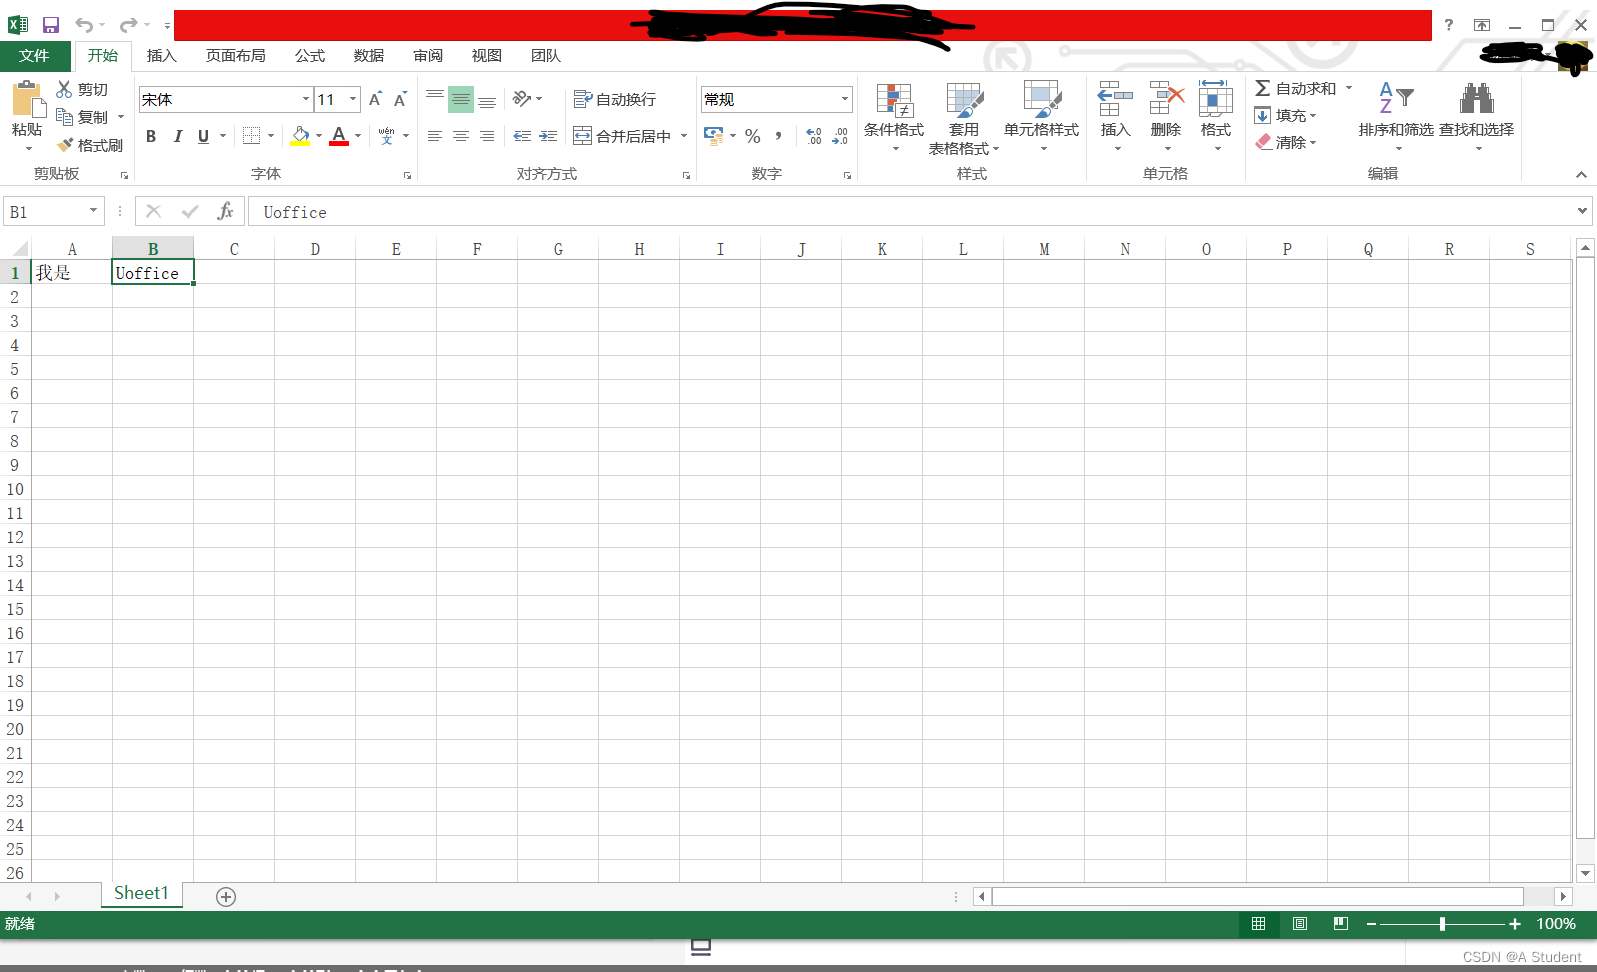The image size is (1597, 972).
Task: Click the 复制 Copy button
Action: click(x=82, y=117)
